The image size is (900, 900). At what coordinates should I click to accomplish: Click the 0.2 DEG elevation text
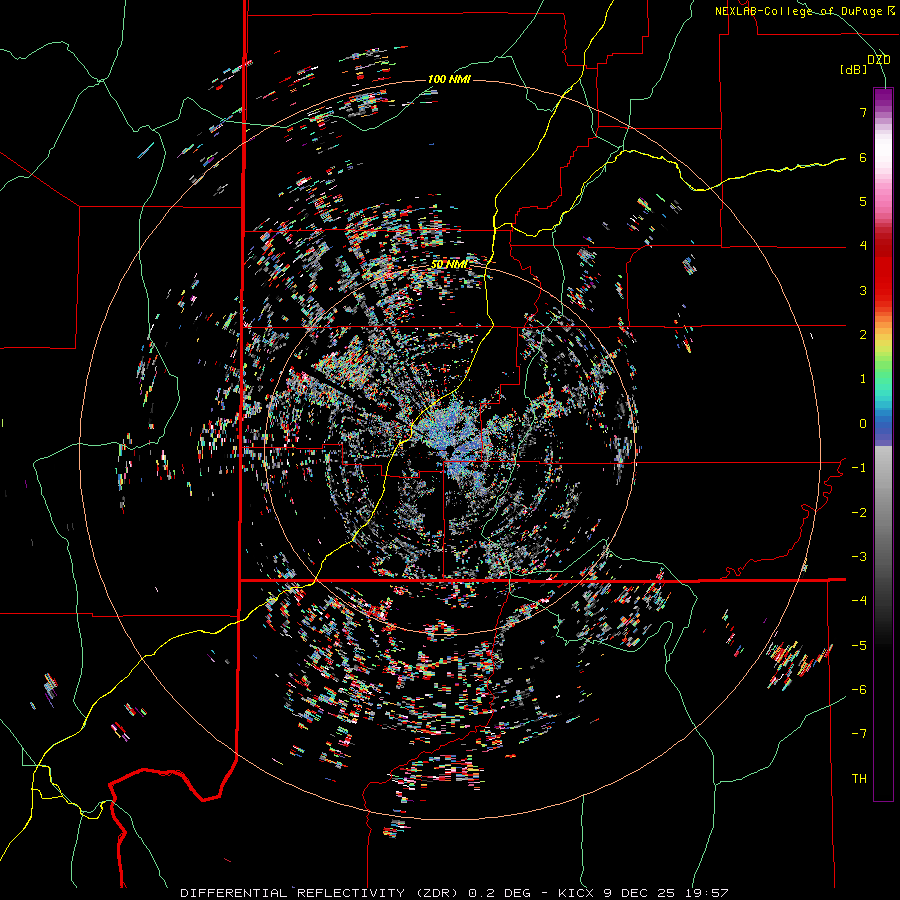pyautogui.click(x=500, y=893)
